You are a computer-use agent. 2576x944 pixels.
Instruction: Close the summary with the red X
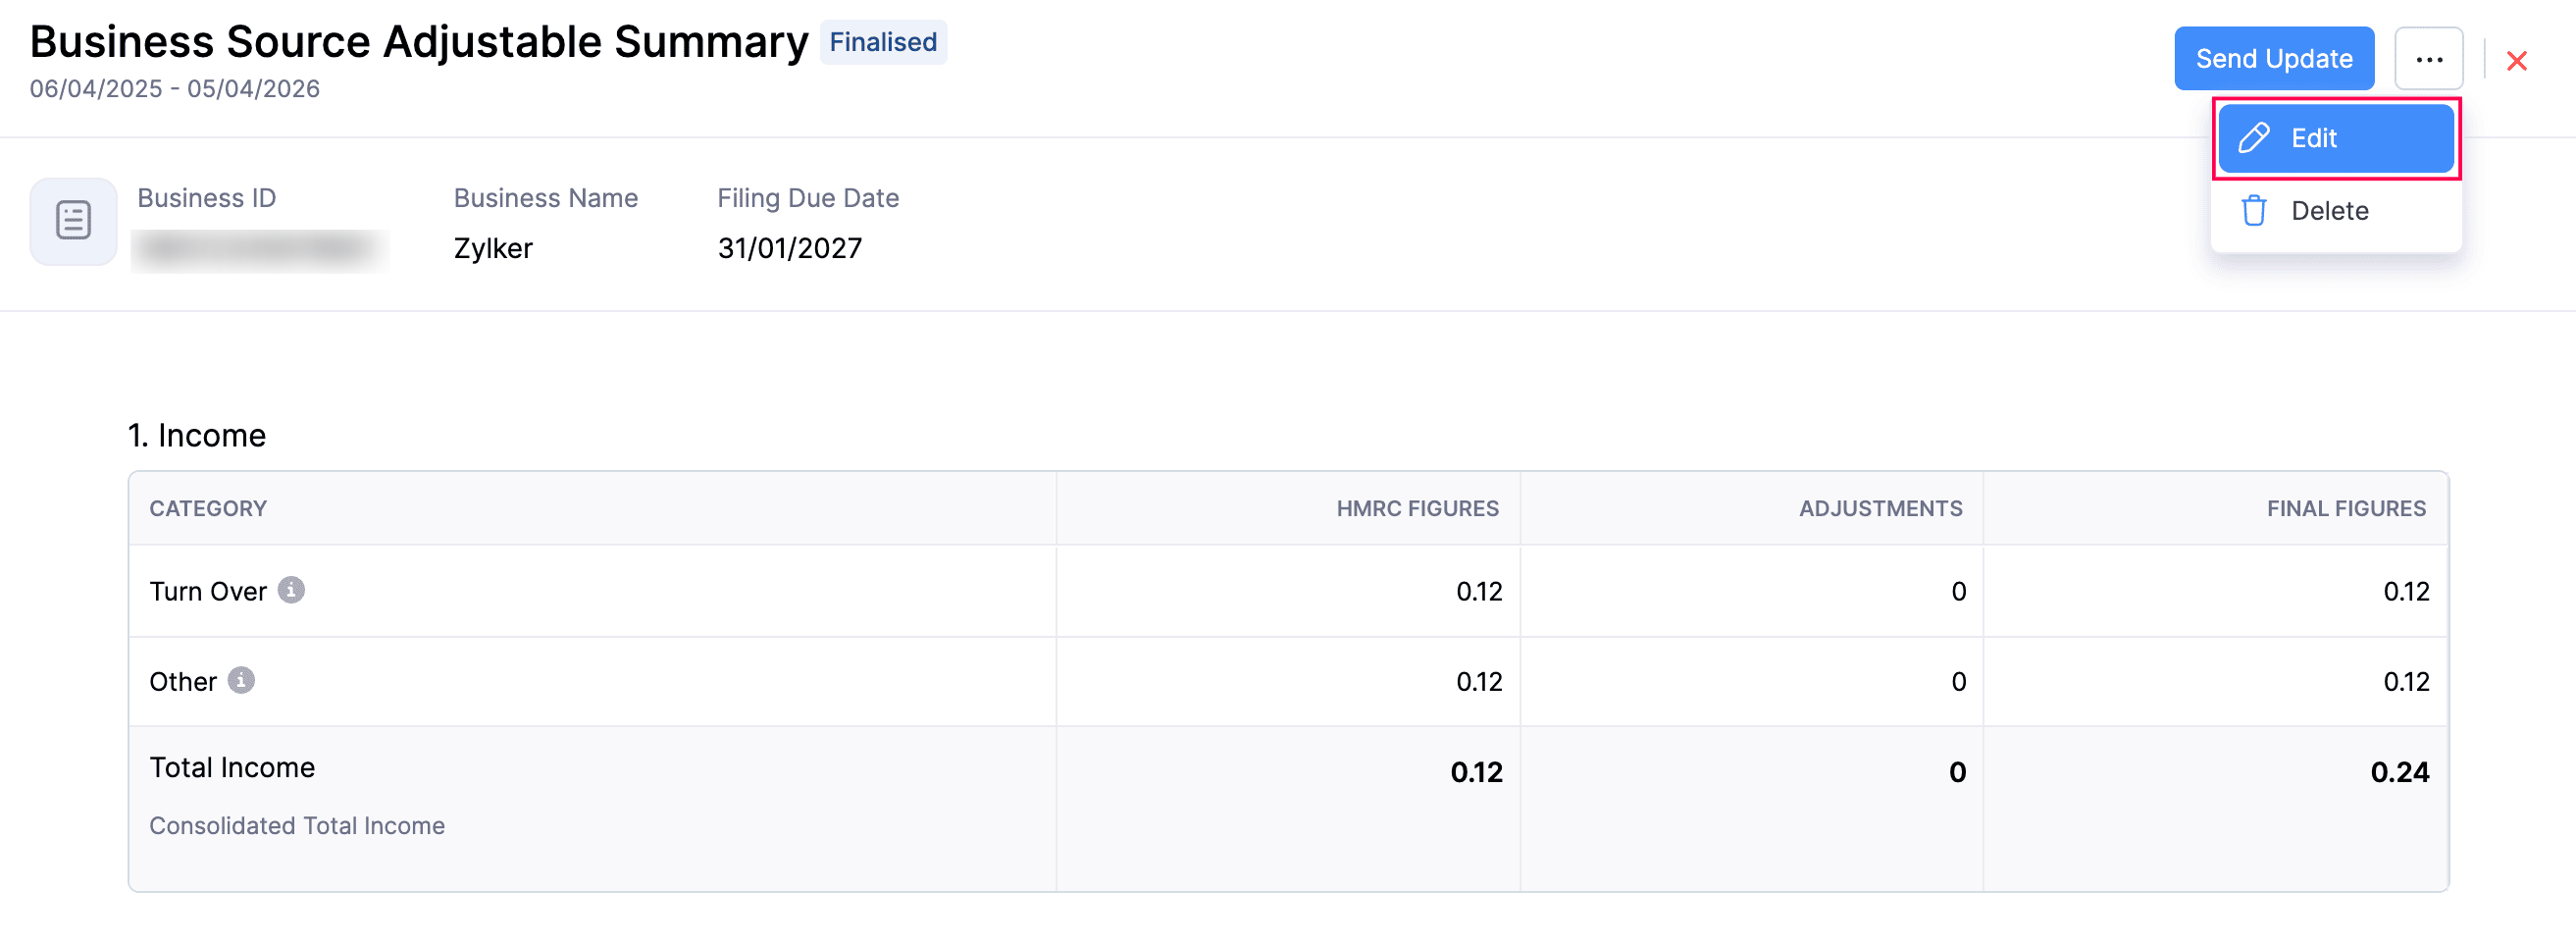point(2516,61)
